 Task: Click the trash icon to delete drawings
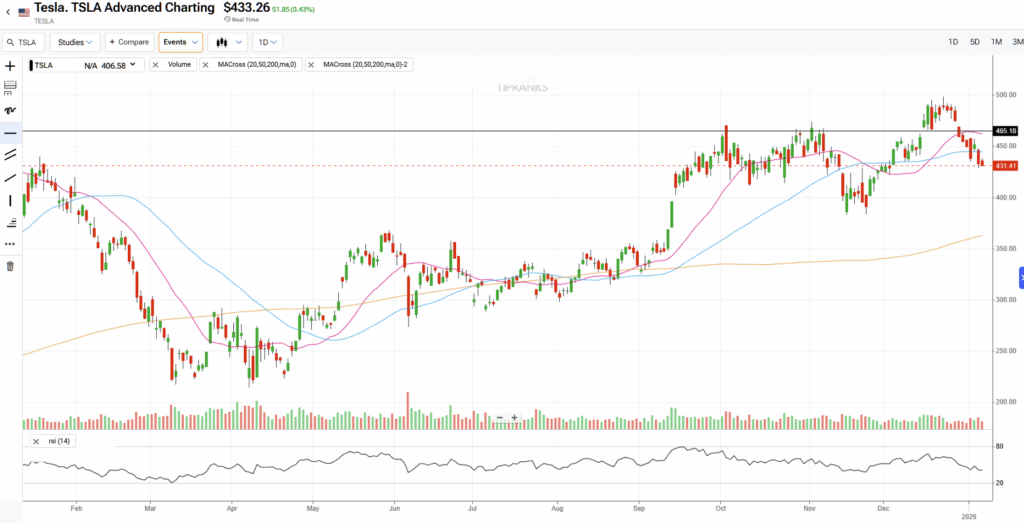[10, 266]
